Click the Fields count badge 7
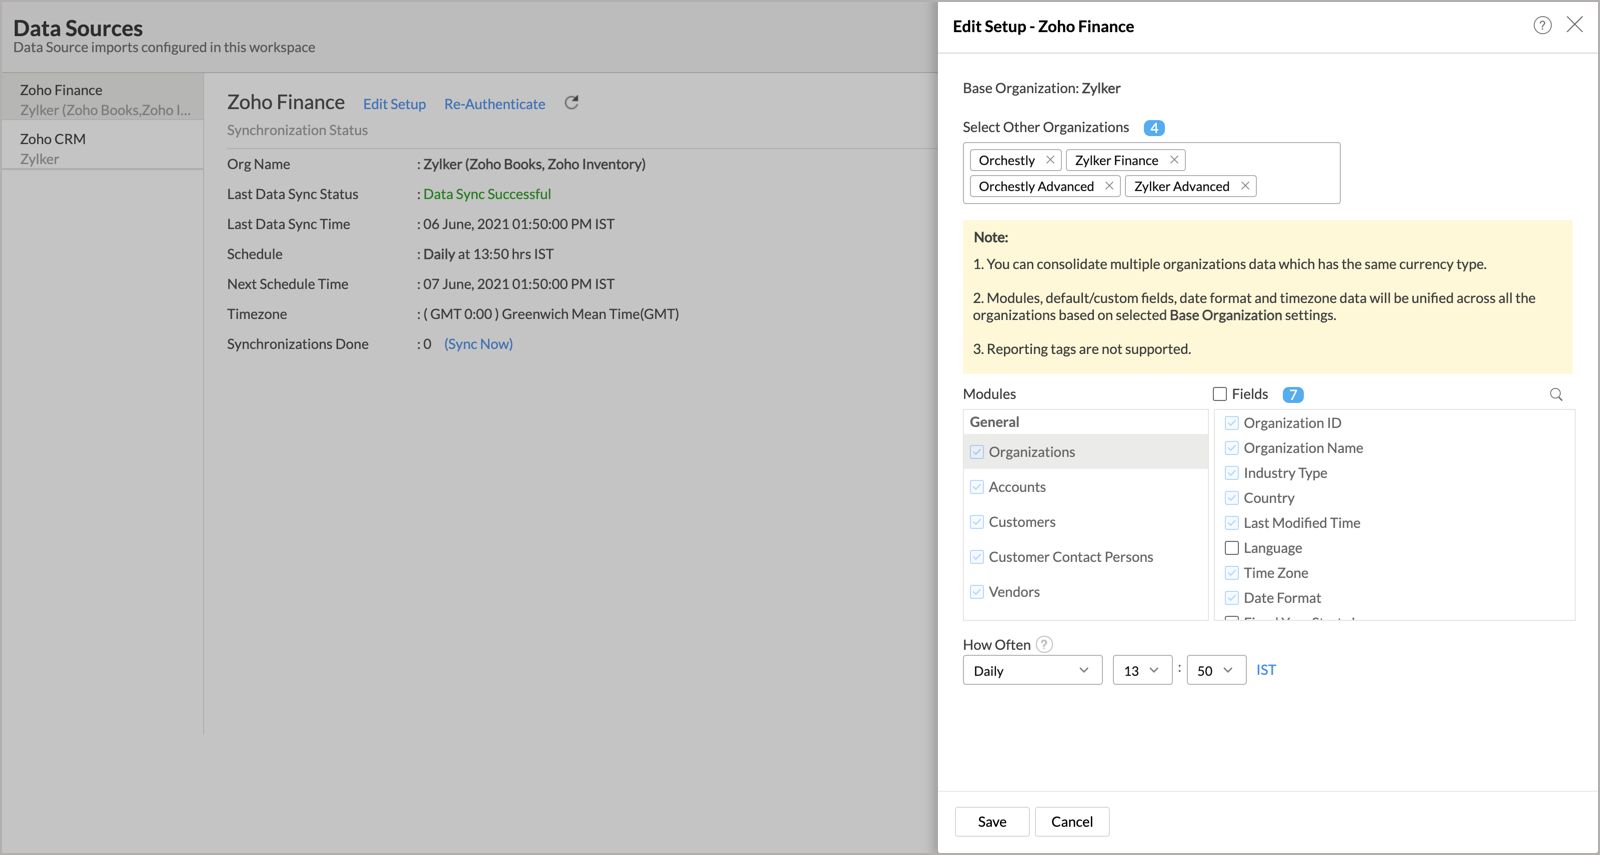The height and width of the screenshot is (855, 1600). (1293, 395)
